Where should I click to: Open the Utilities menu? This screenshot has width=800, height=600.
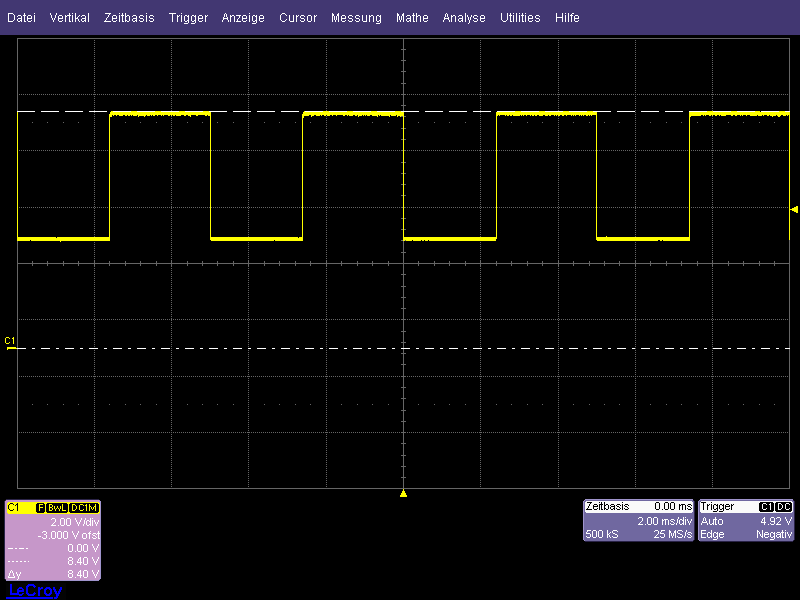coord(520,18)
